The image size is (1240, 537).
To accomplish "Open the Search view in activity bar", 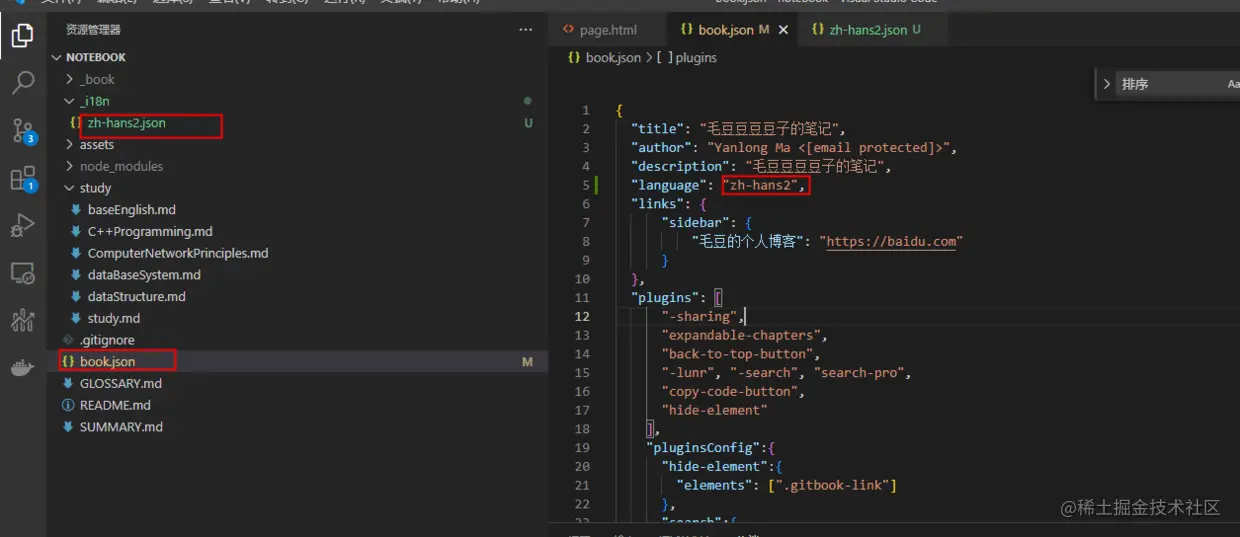I will coord(22,83).
